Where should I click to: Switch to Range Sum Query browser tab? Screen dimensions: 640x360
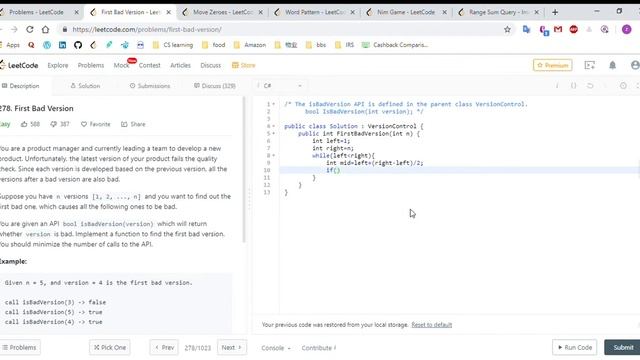click(x=498, y=12)
